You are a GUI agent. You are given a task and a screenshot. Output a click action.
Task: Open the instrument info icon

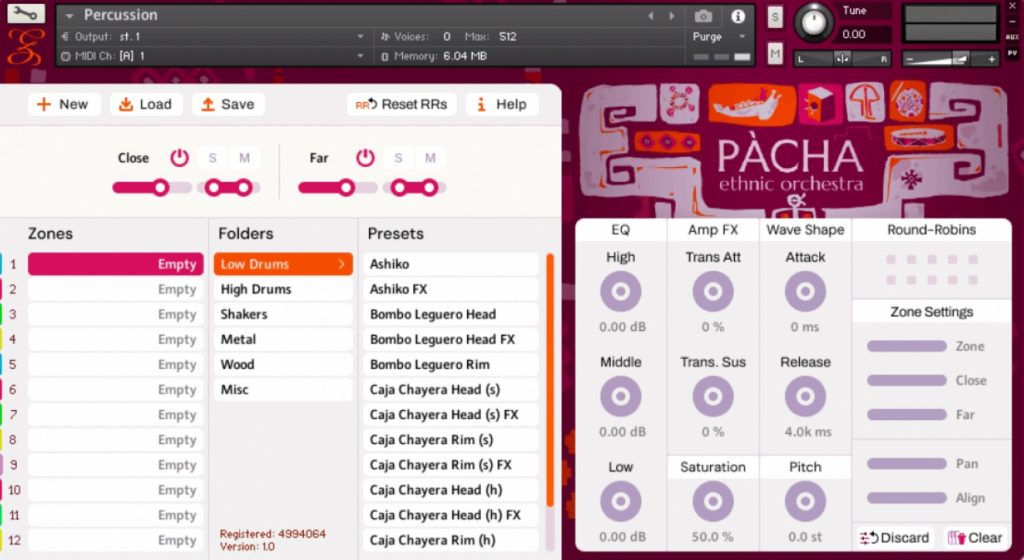click(738, 16)
